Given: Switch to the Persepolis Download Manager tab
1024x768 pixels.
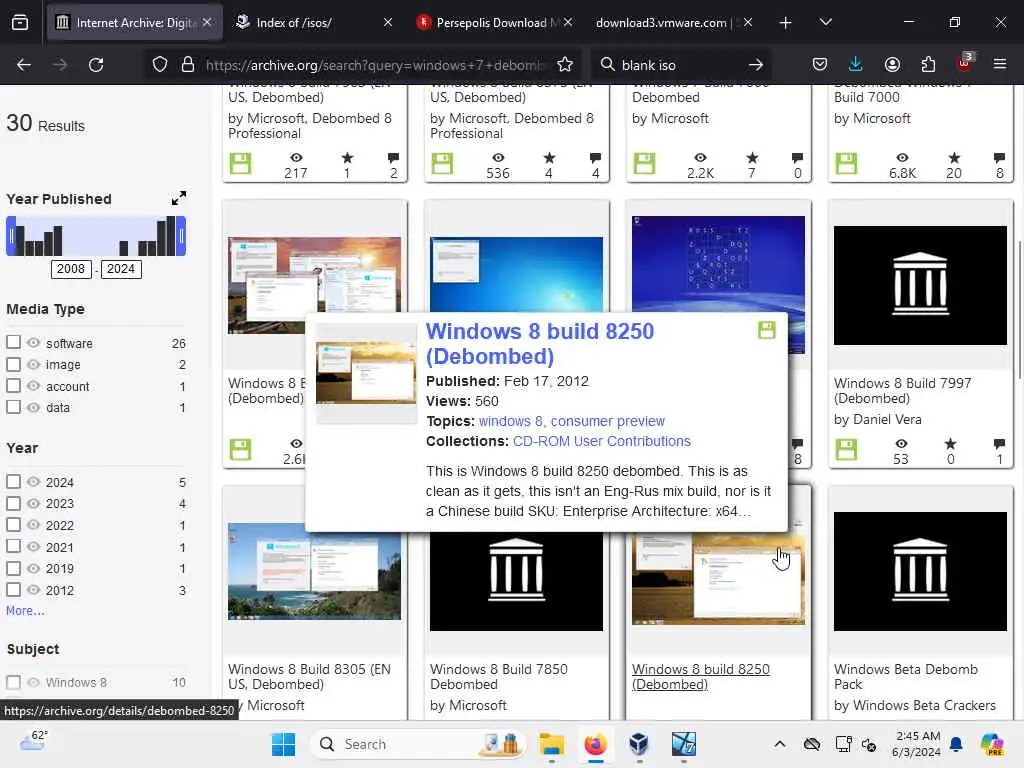Looking at the screenshot, I should click(494, 23).
